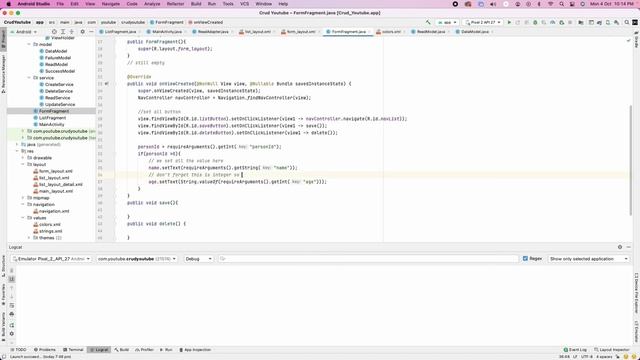Open the app run configuration dropdown
Screen dimensions: 640x360
pyautogui.click(x=447, y=22)
